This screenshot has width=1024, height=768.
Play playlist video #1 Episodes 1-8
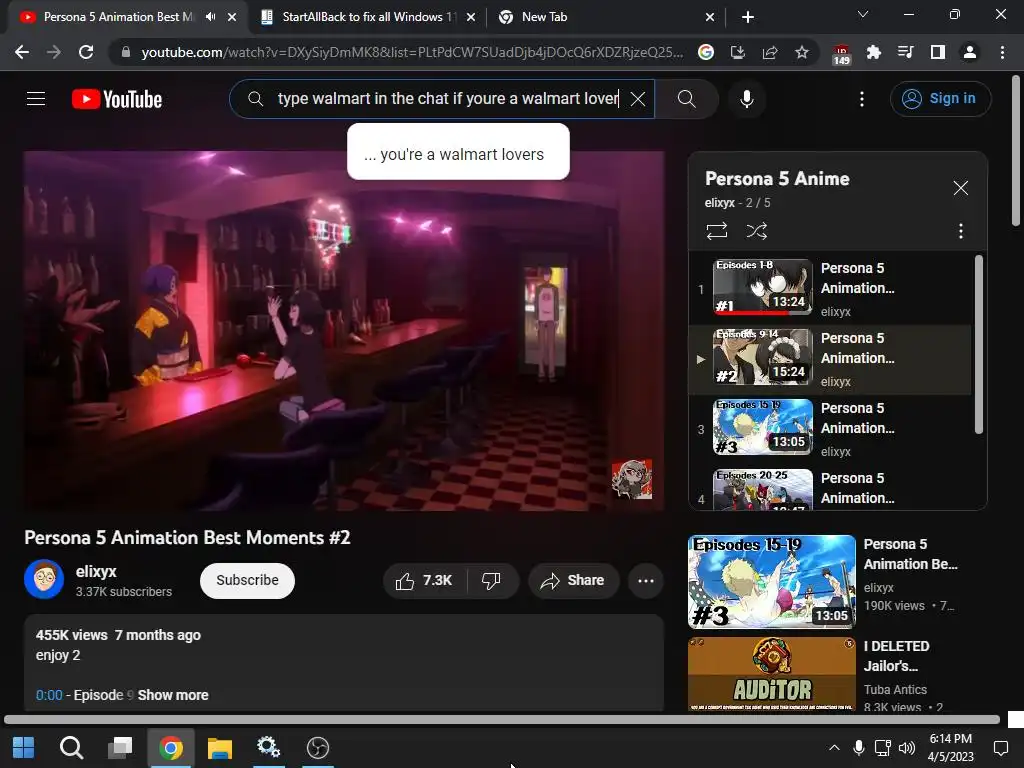click(829, 289)
